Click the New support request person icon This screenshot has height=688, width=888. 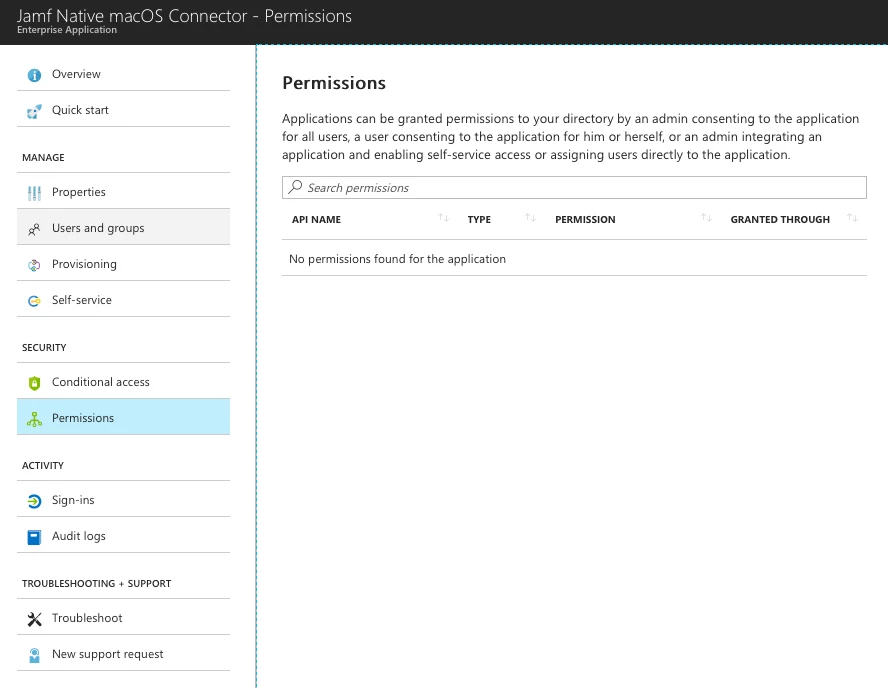34,655
